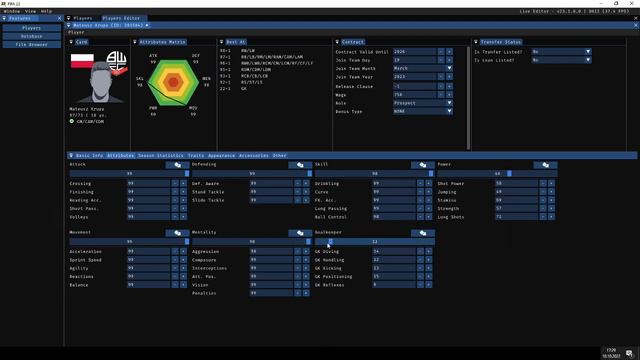The height and width of the screenshot is (360, 640).
Task: Collapse the Transfer Status panel triangle
Action: [x=476, y=42]
